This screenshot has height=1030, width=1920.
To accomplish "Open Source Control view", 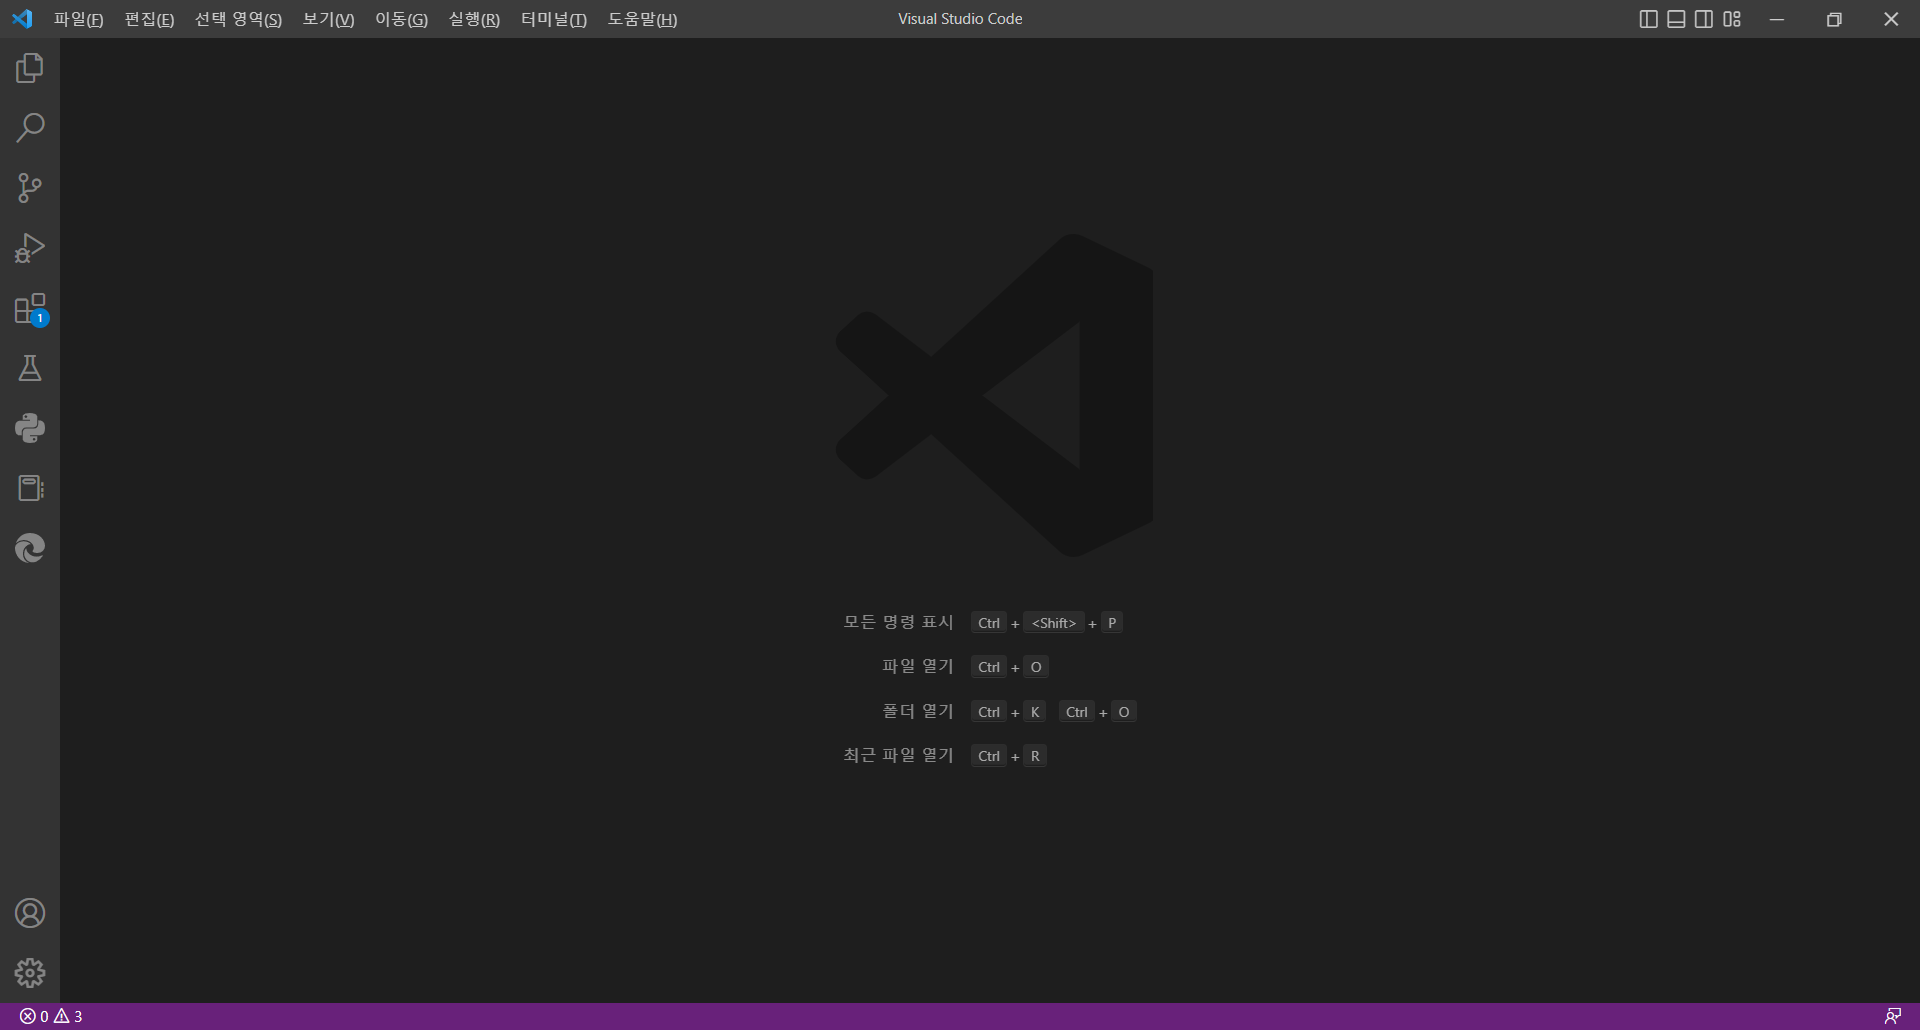I will 30,188.
